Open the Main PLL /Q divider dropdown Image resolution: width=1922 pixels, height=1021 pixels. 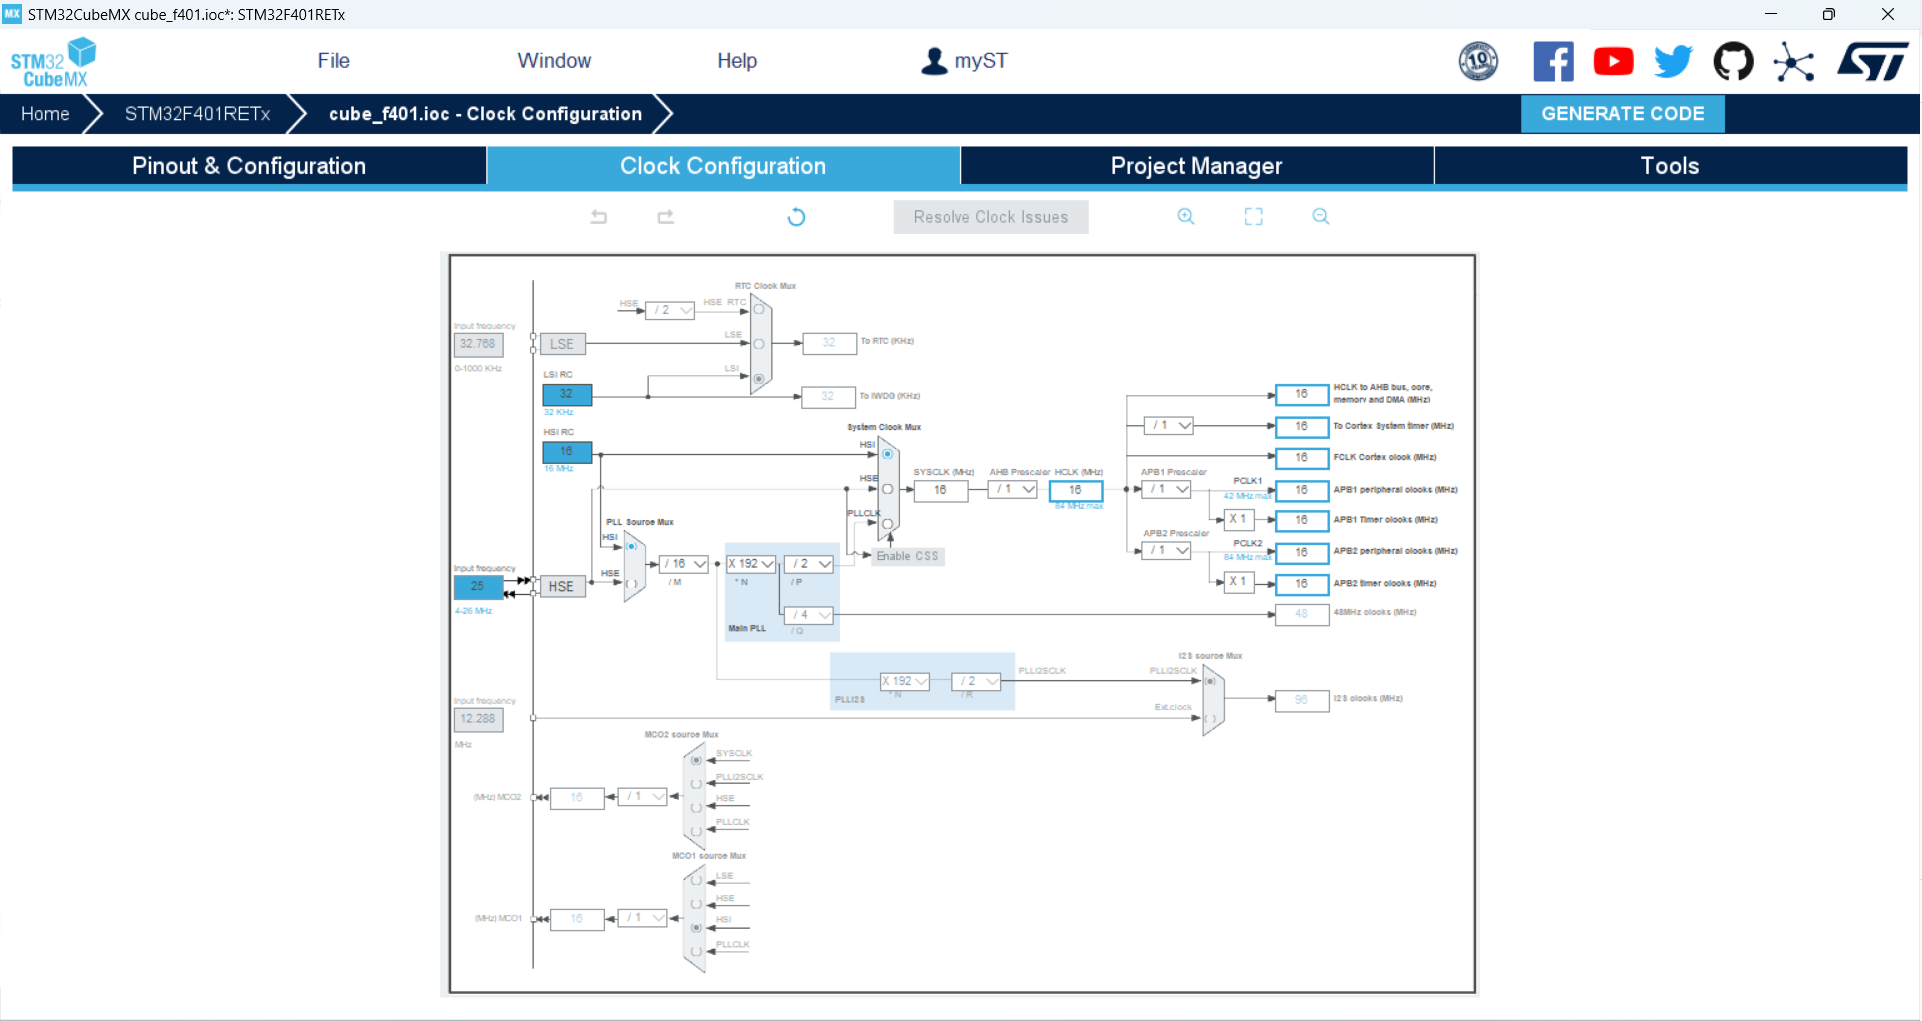pyautogui.click(x=810, y=615)
